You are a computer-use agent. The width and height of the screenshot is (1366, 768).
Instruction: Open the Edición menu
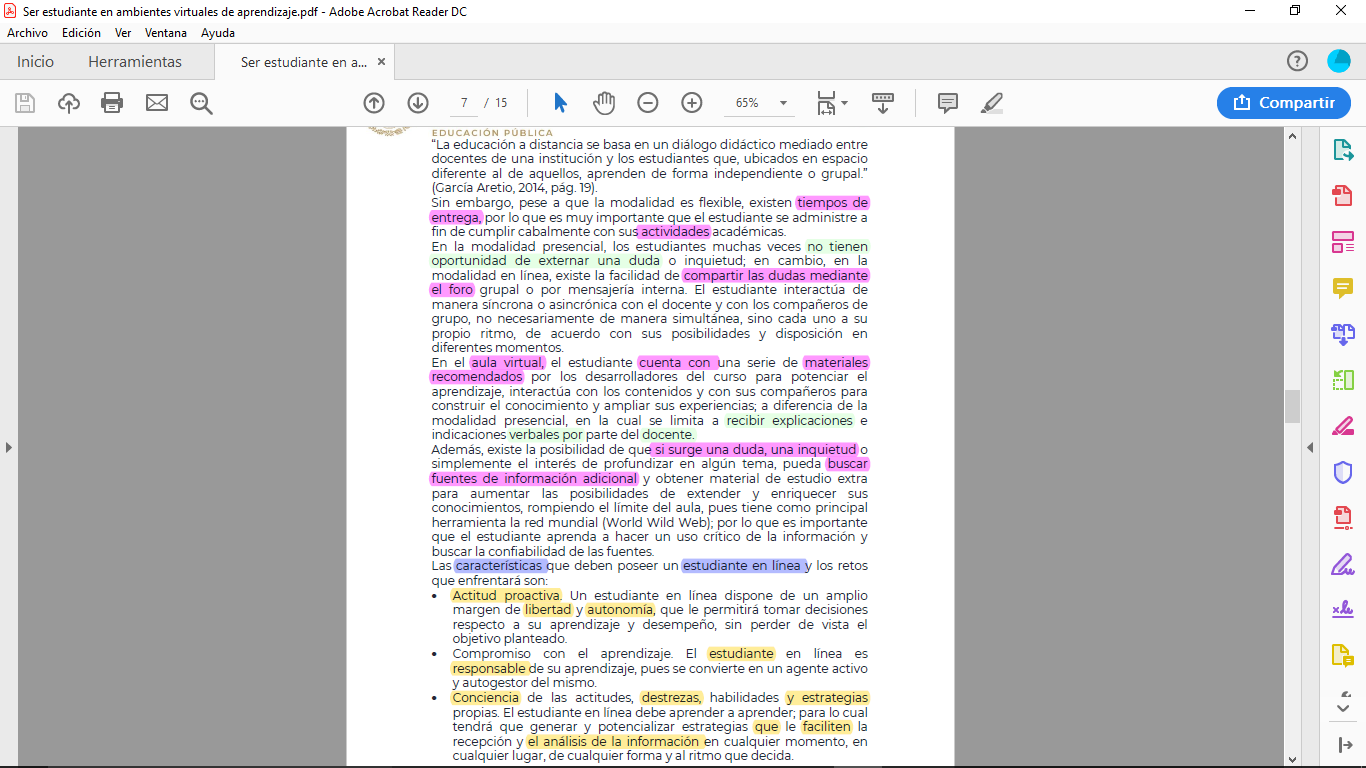(x=81, y=33)
